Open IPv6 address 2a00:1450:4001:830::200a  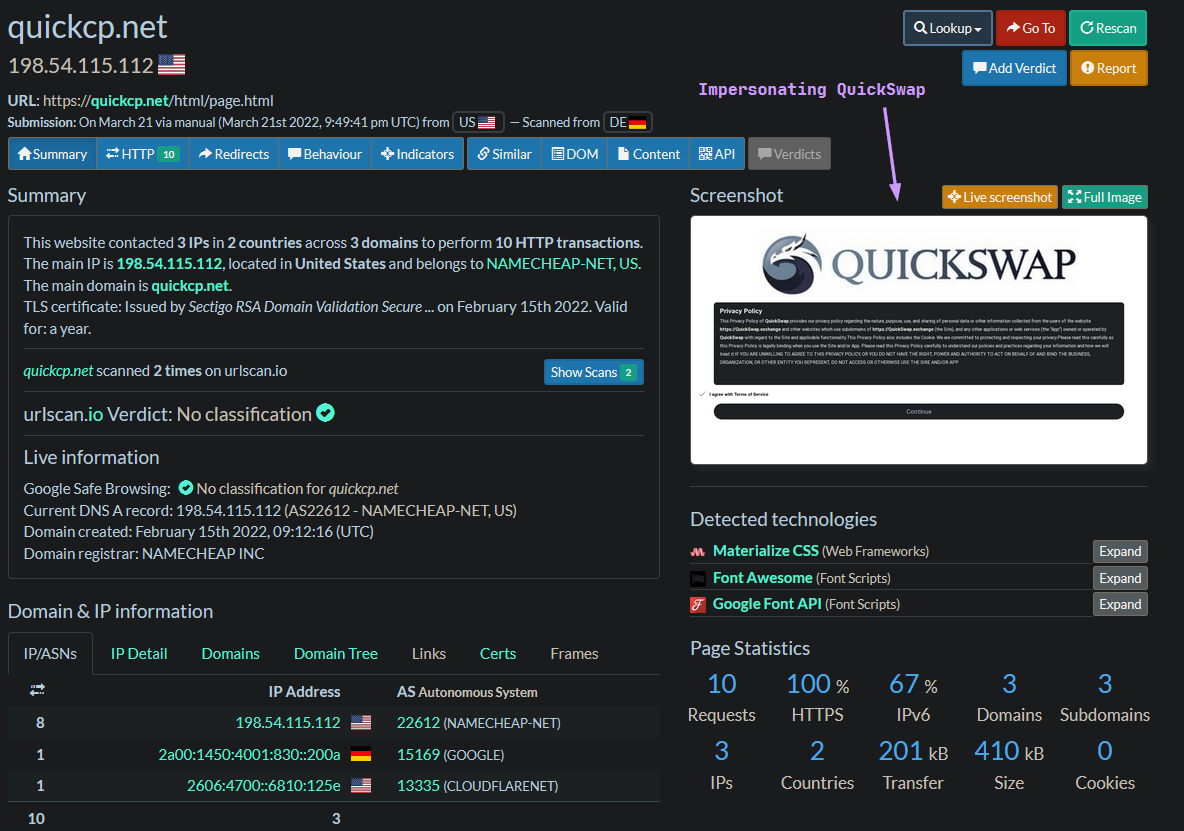point(249,755)
